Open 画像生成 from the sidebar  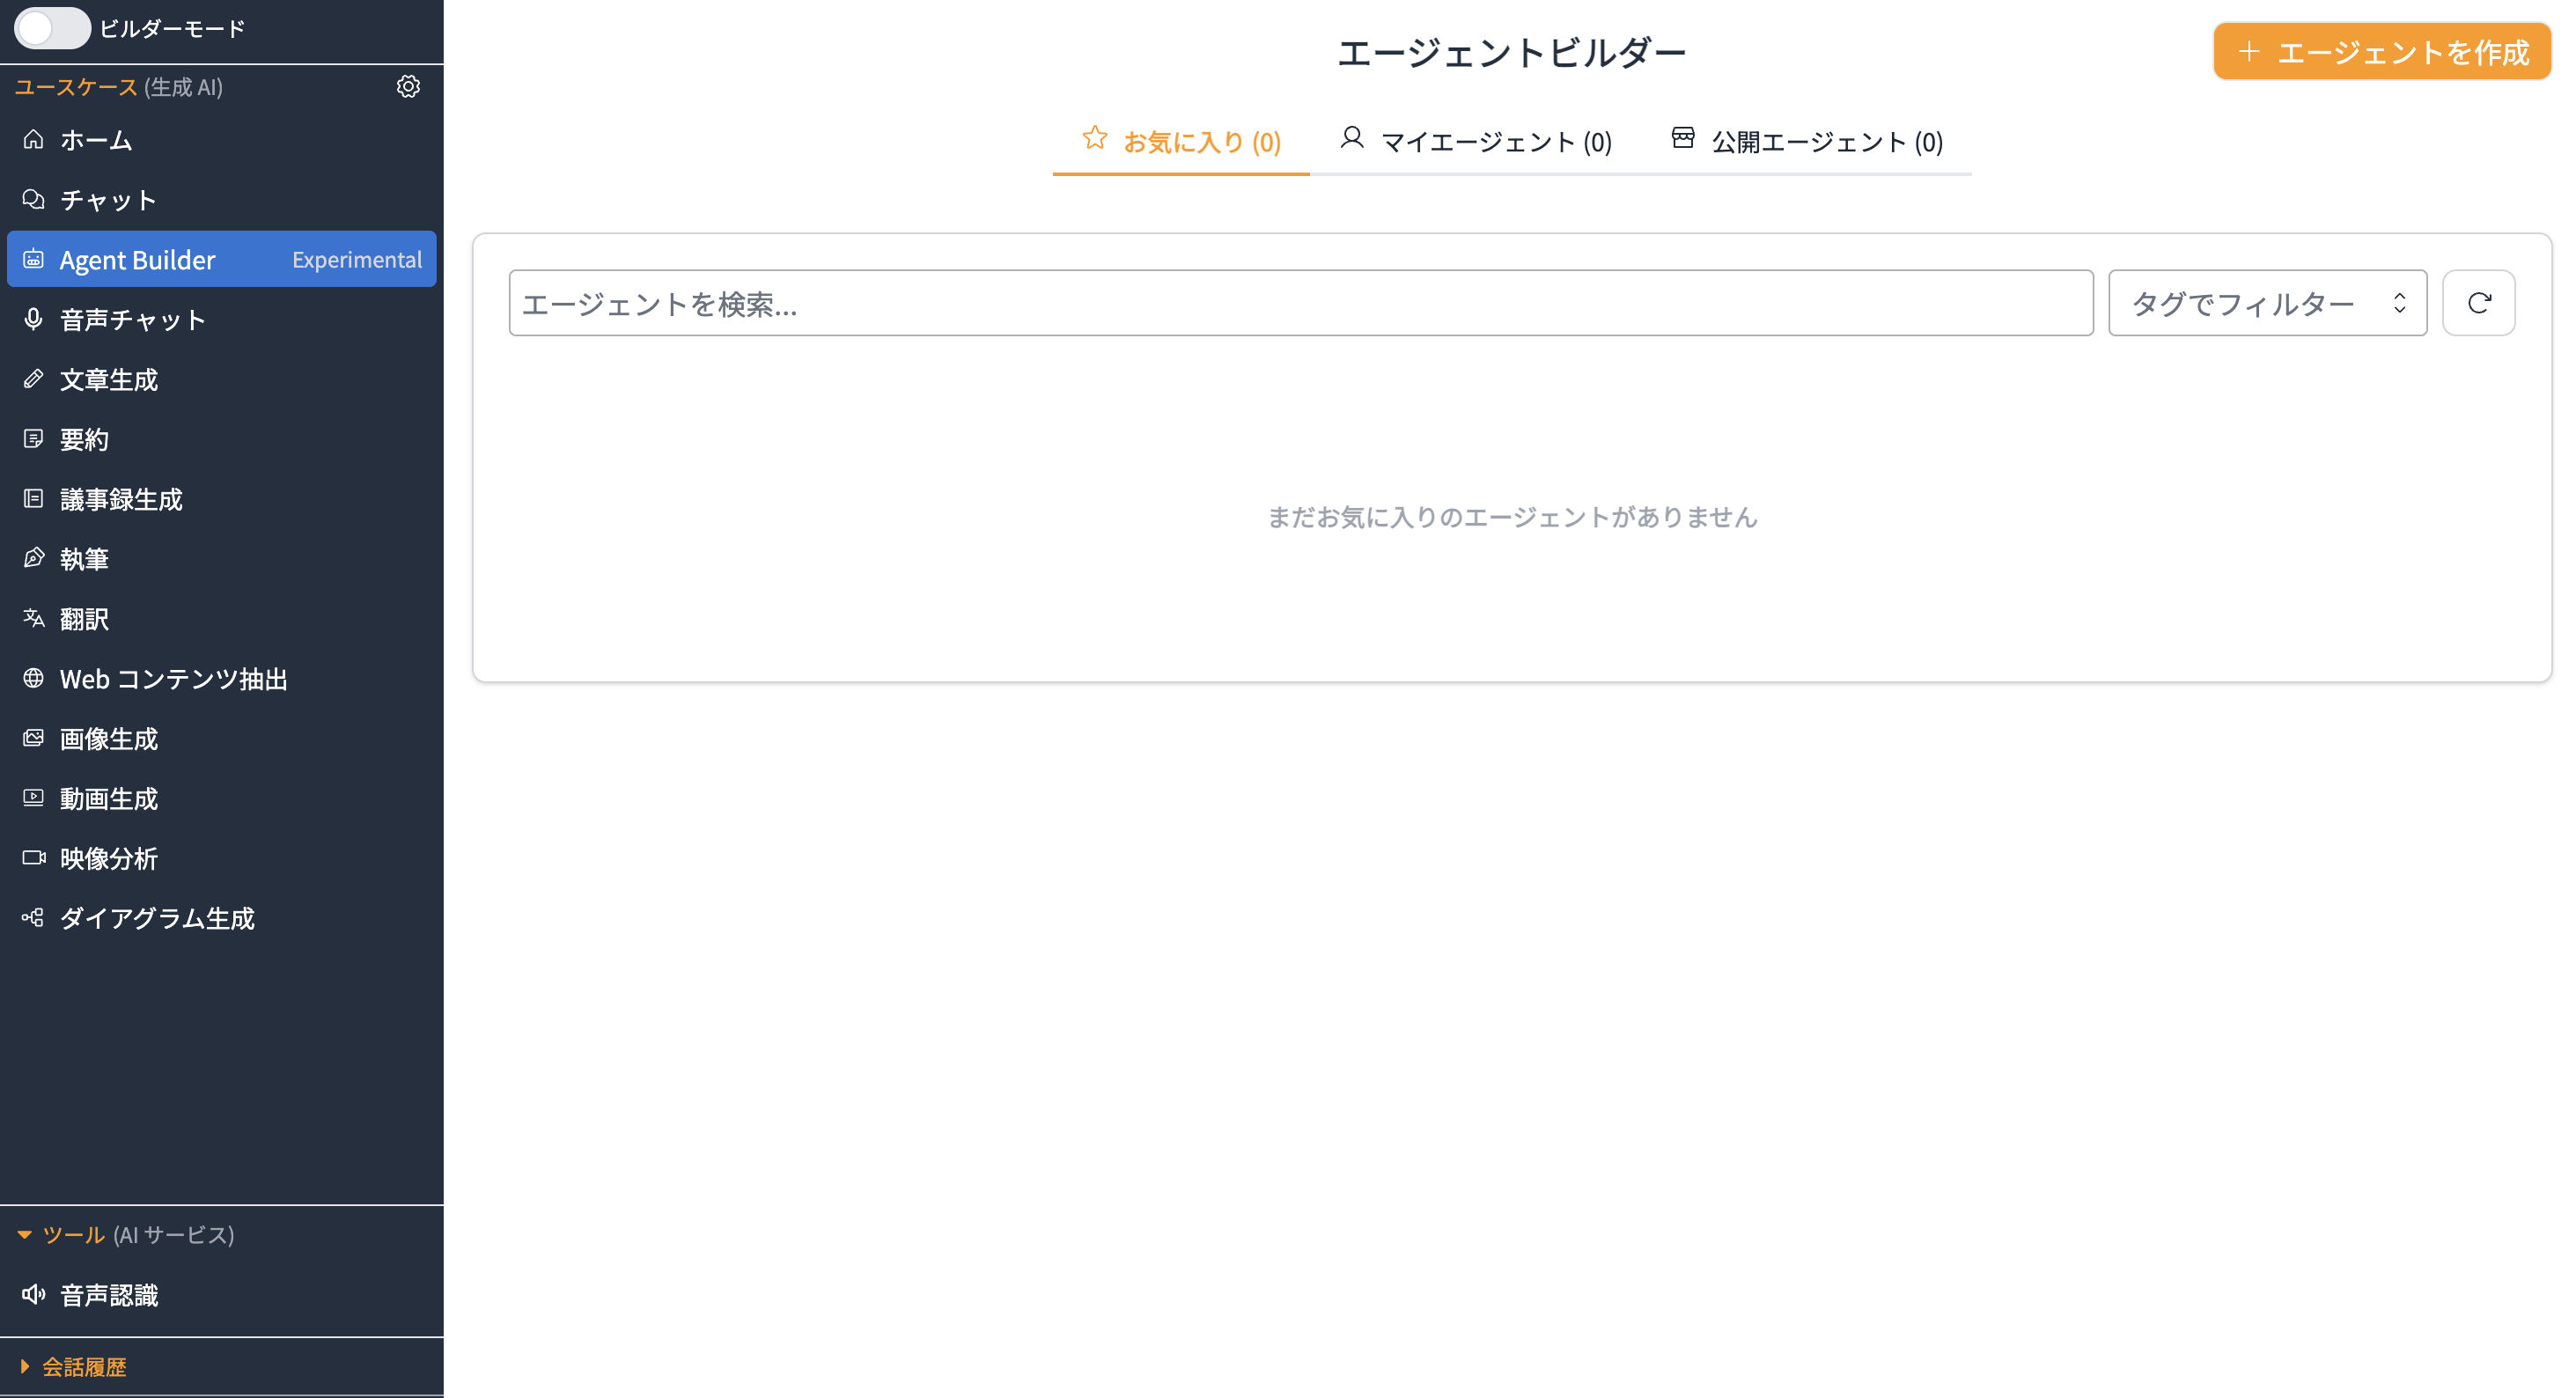(x=107, y=738)
